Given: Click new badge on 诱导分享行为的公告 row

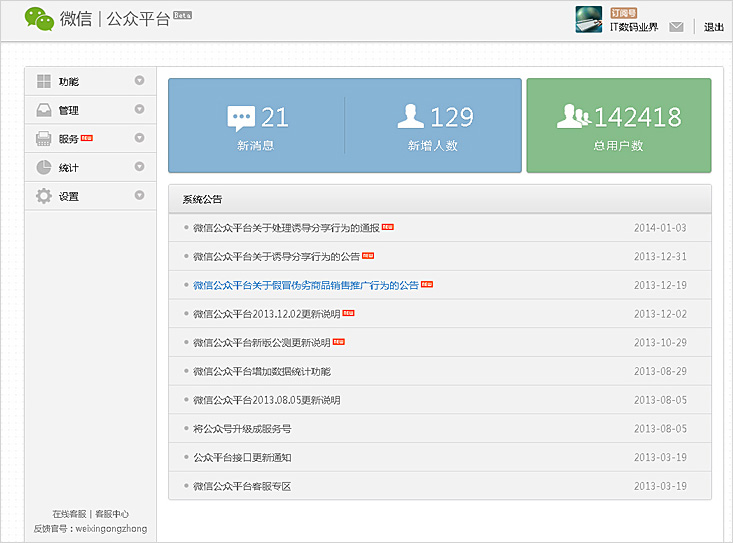Looking at the screenshot, I should point(368,256).
